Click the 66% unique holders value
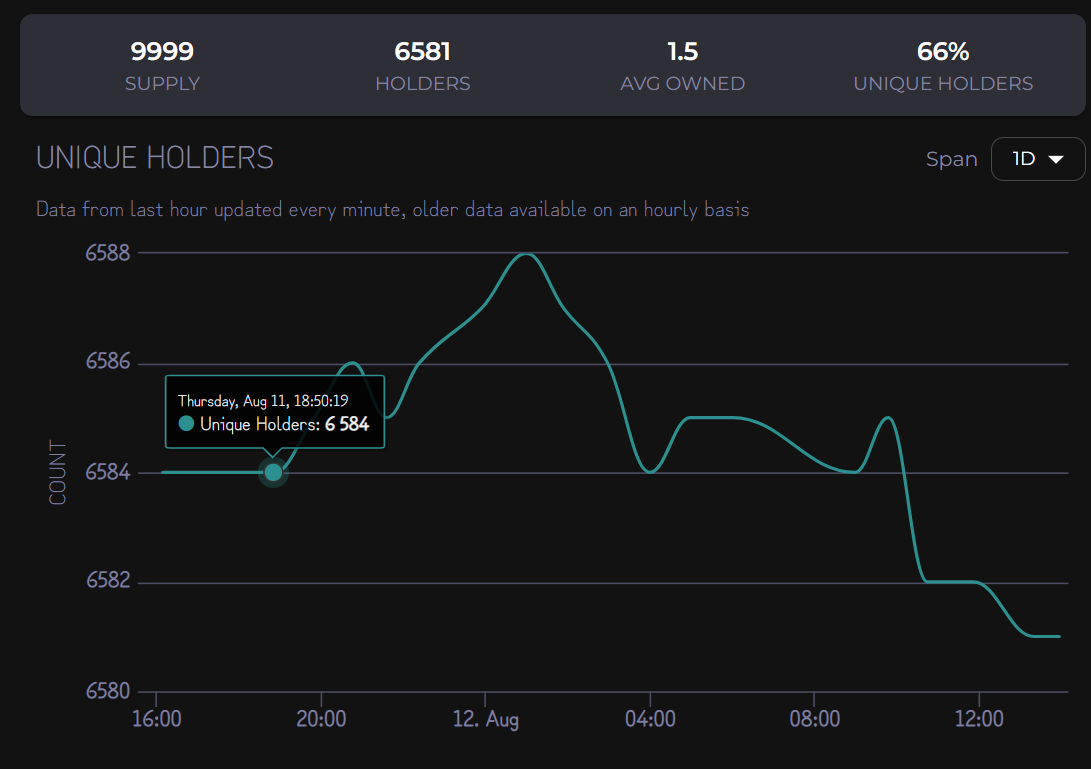Screen dimensions: 1091x769 click(x=943, y=51)
